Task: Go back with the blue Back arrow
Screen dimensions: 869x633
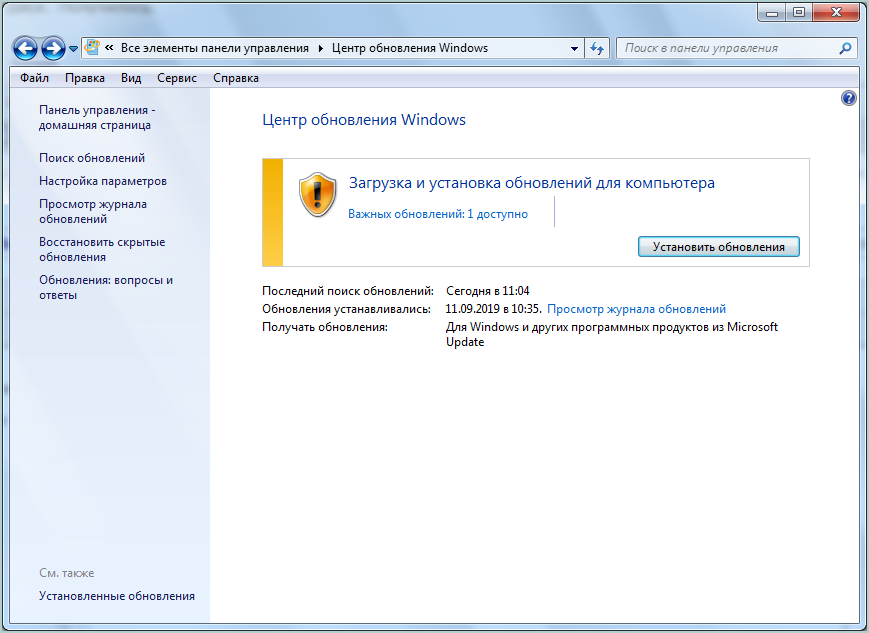Action: pyautogui.click(x=25, y=49)
